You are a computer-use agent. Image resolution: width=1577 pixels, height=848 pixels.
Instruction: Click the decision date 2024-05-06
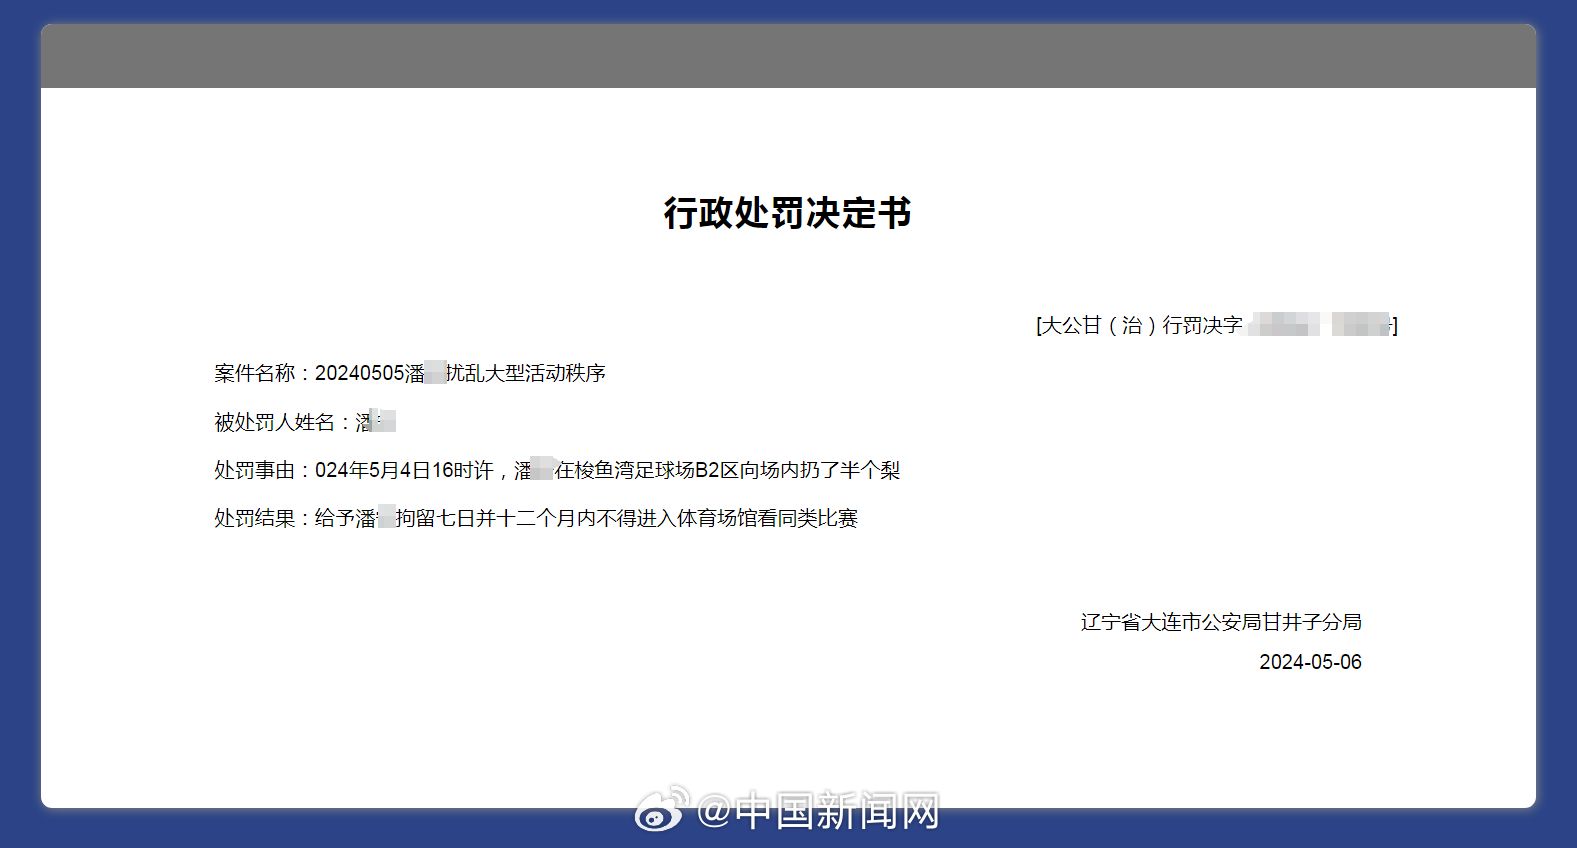1310,662
